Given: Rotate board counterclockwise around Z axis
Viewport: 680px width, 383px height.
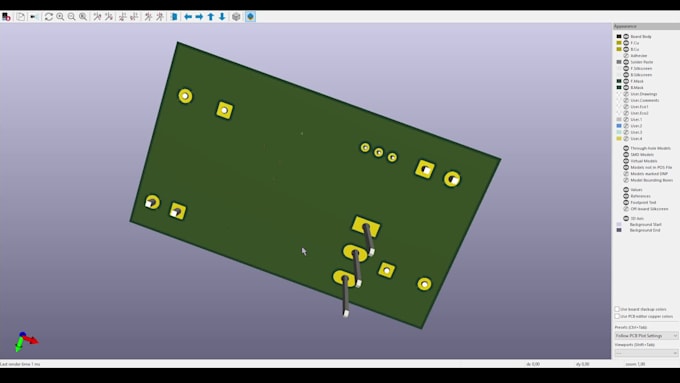Looking at the screenshot, I should (x=160, y=16).
